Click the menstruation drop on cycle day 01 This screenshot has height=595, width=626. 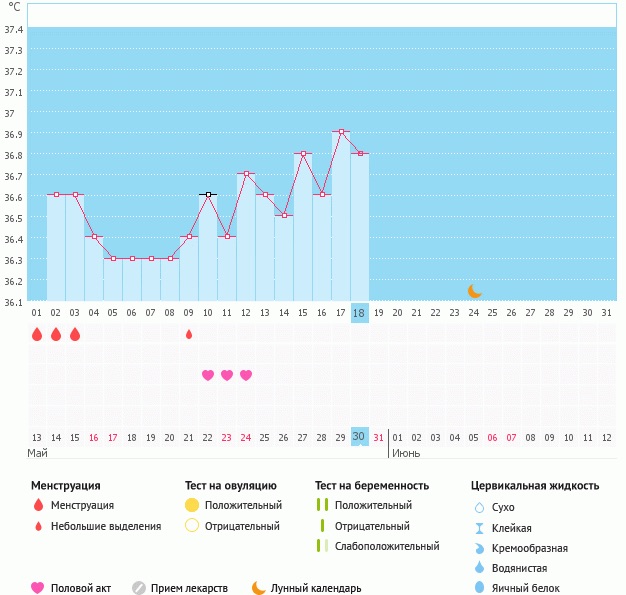(x=37, y=334)
